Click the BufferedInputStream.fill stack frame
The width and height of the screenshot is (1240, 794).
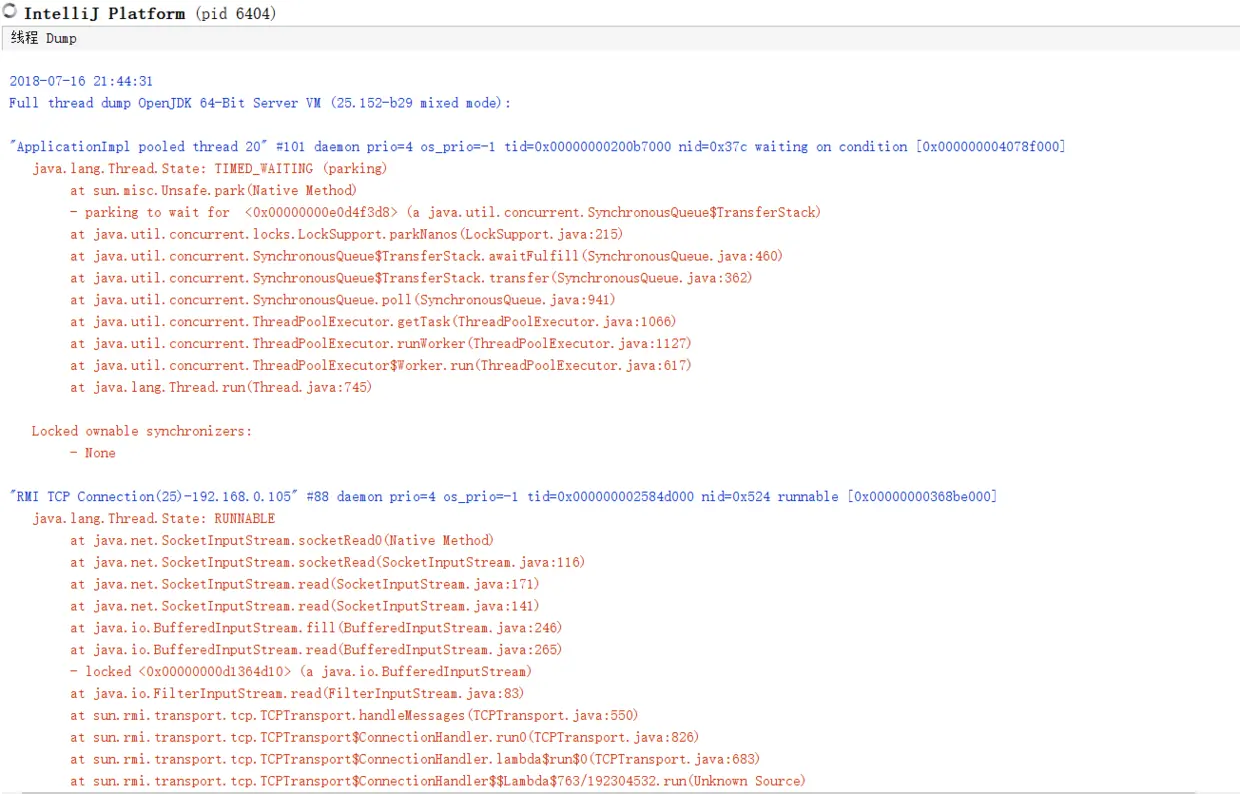316,629
